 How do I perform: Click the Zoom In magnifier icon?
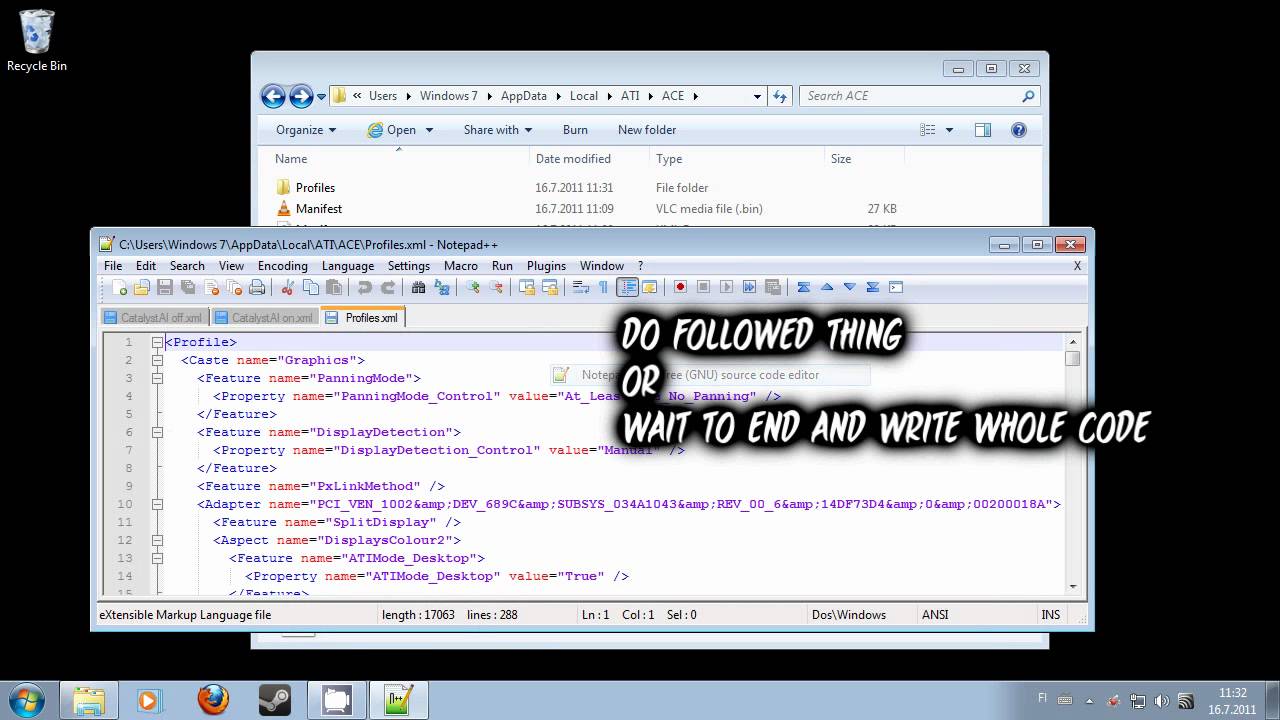[x=472, y=287]
